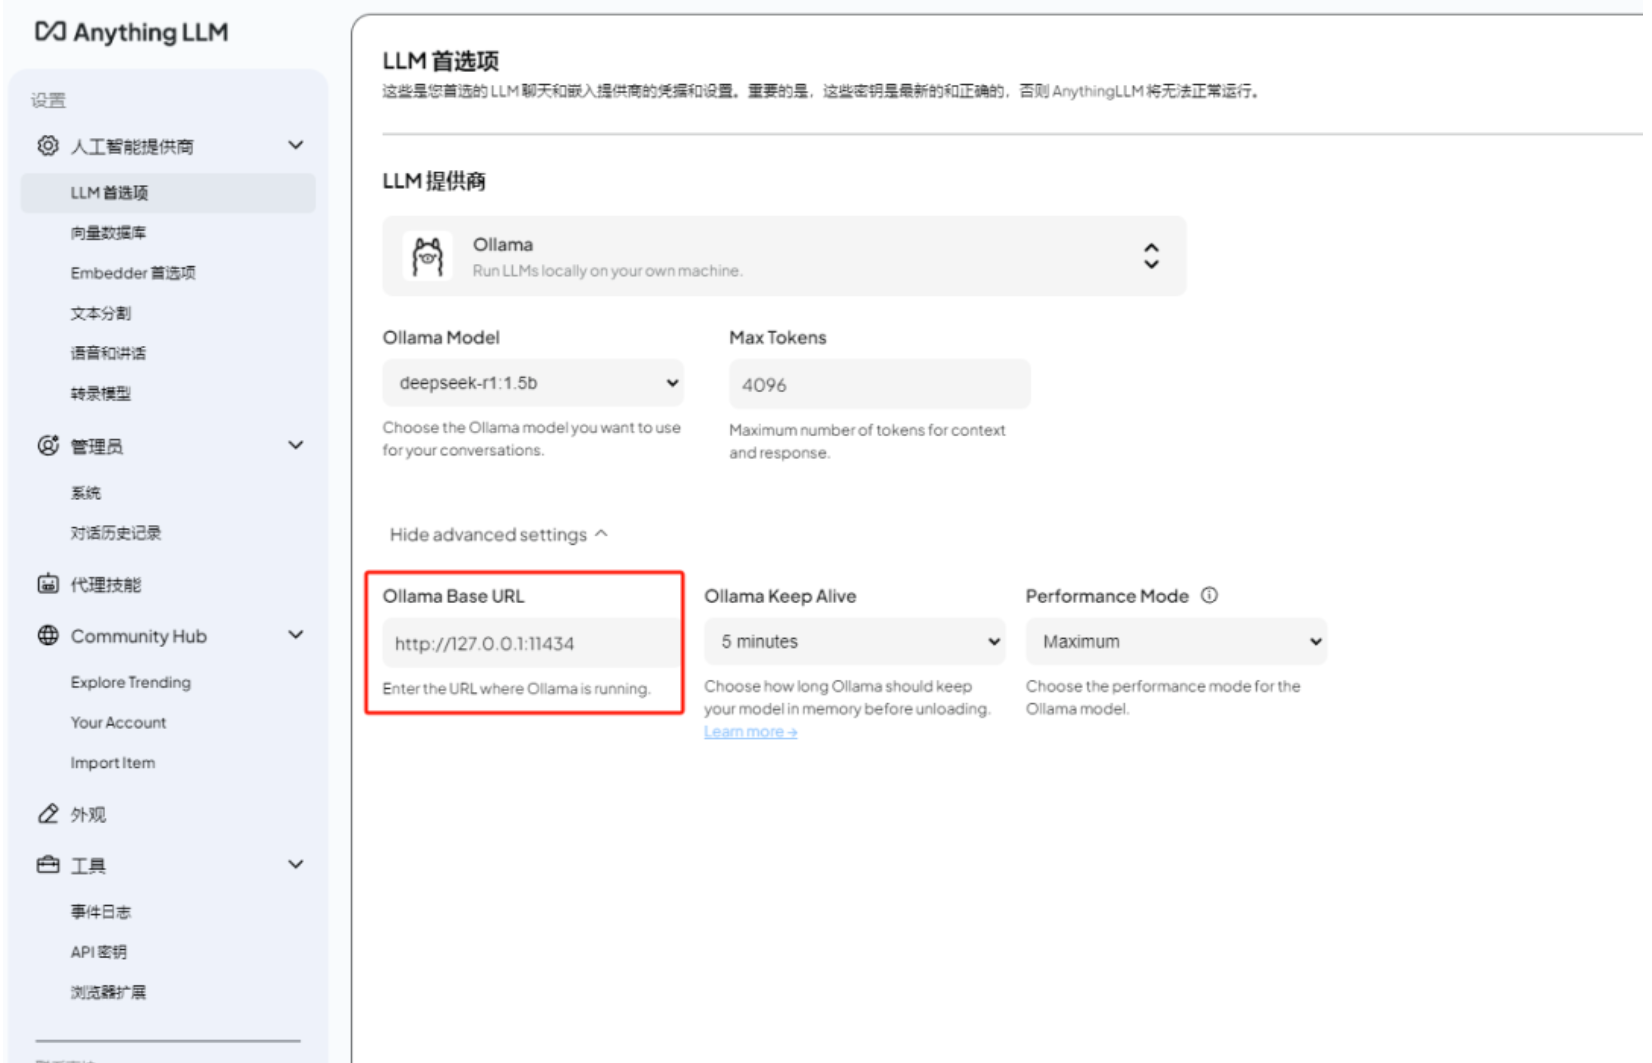Click the Performance Mode info icon
1652x1063 pixels.
(x=1209, y=595)
